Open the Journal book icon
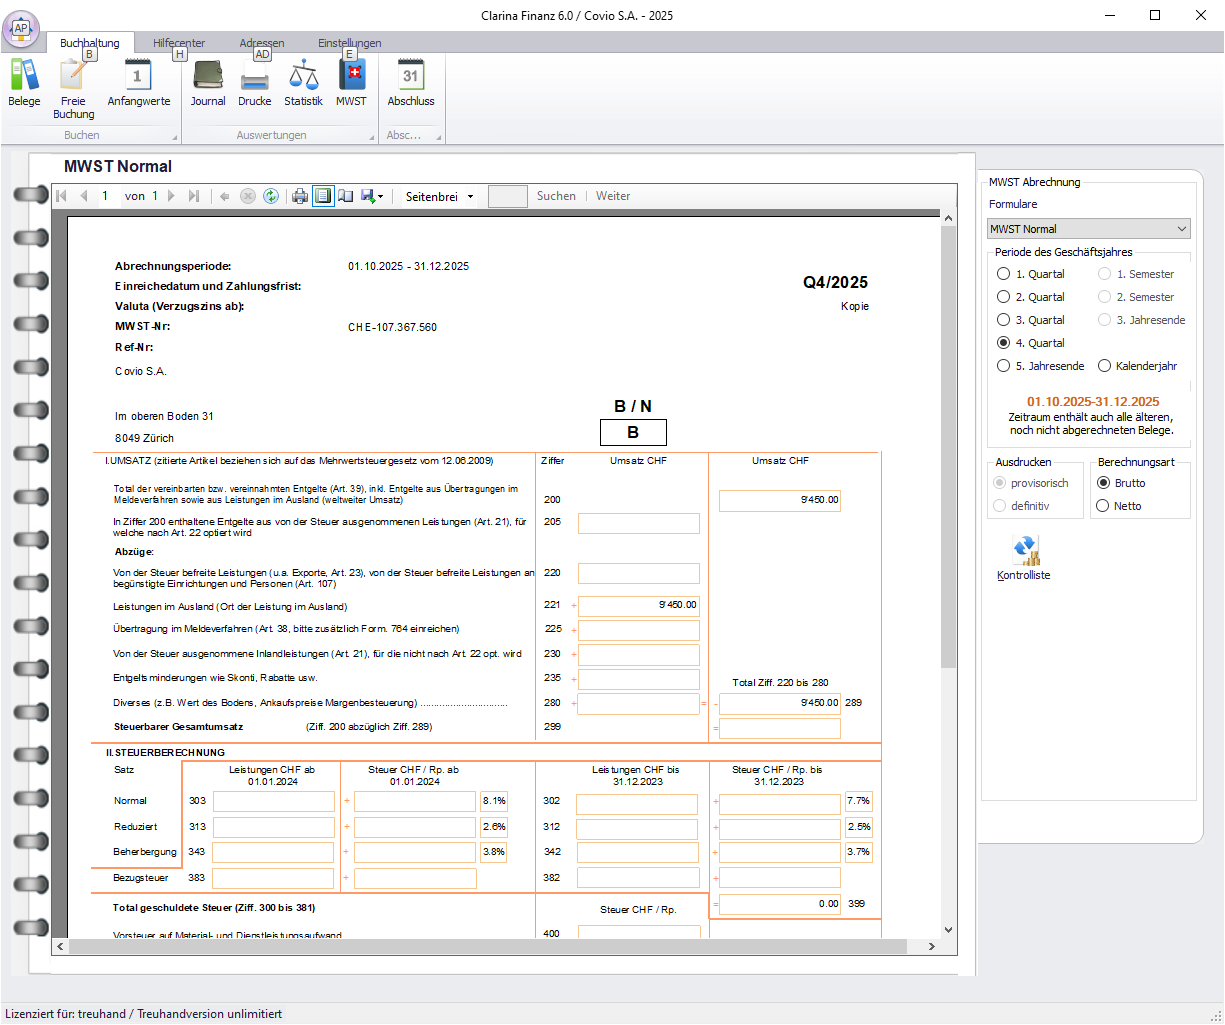This screenshot has height=1025, width=1225. 208,83
